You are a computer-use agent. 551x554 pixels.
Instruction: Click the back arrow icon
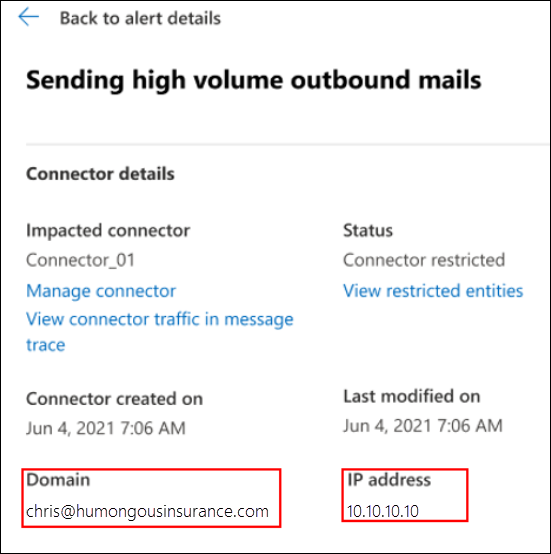(x=29, y=17)
